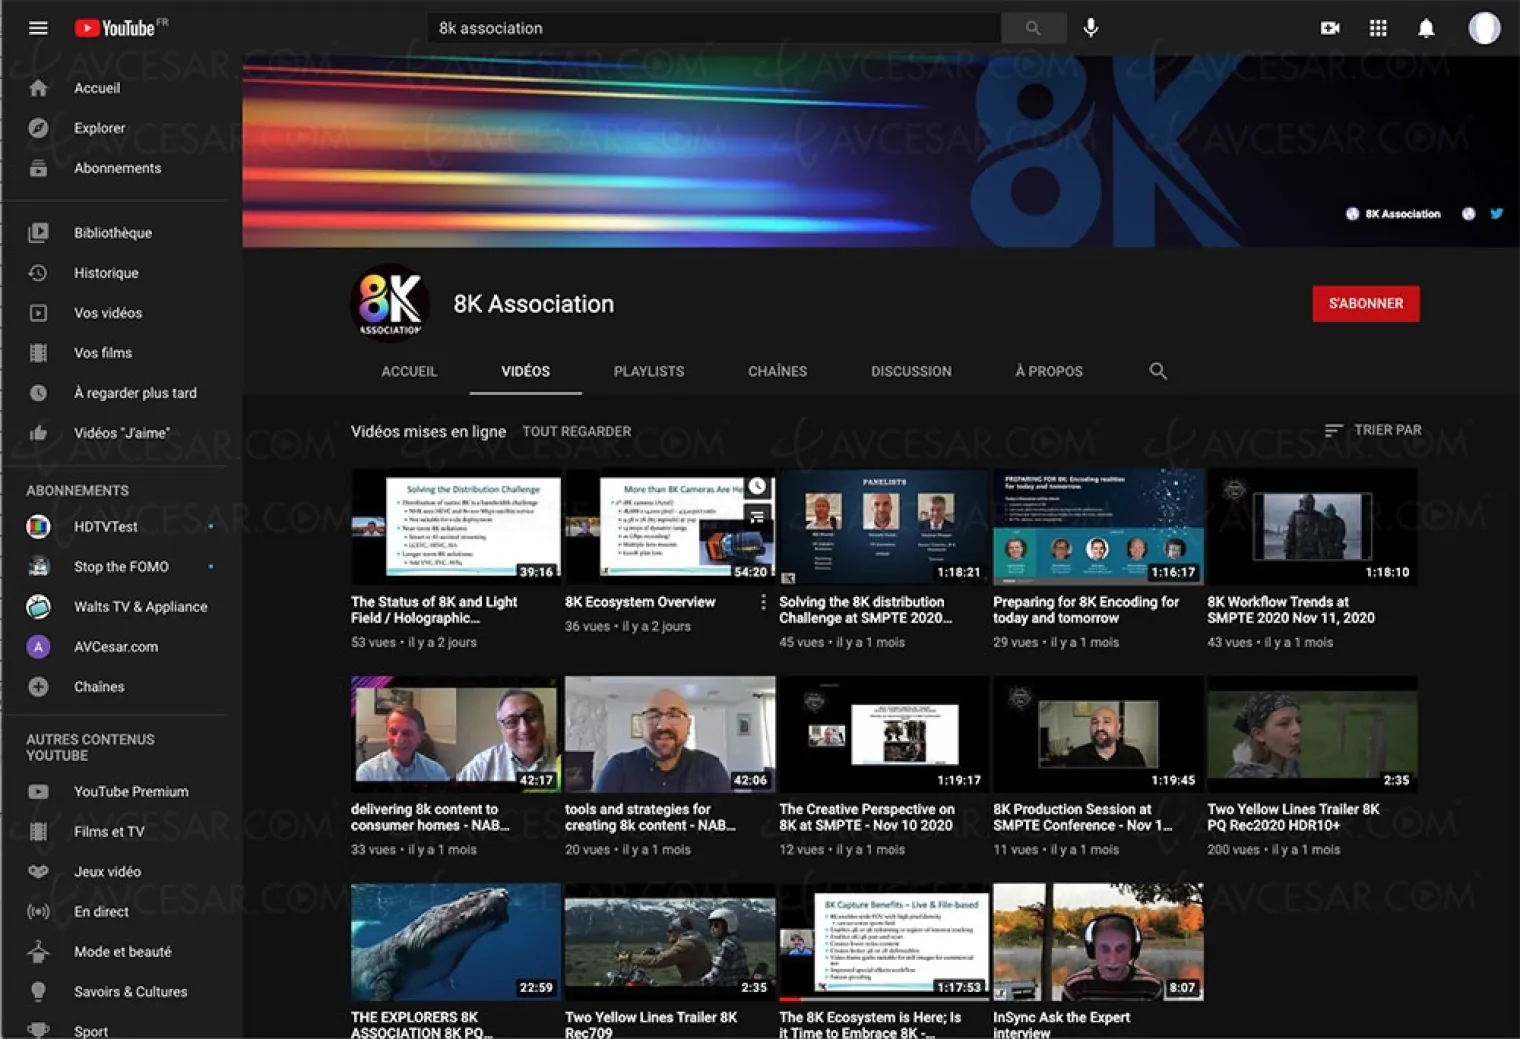Open 8K Production Session at SMPTE thumbnail
The image size is (1520, 1039).
(x=1098, y=734)
